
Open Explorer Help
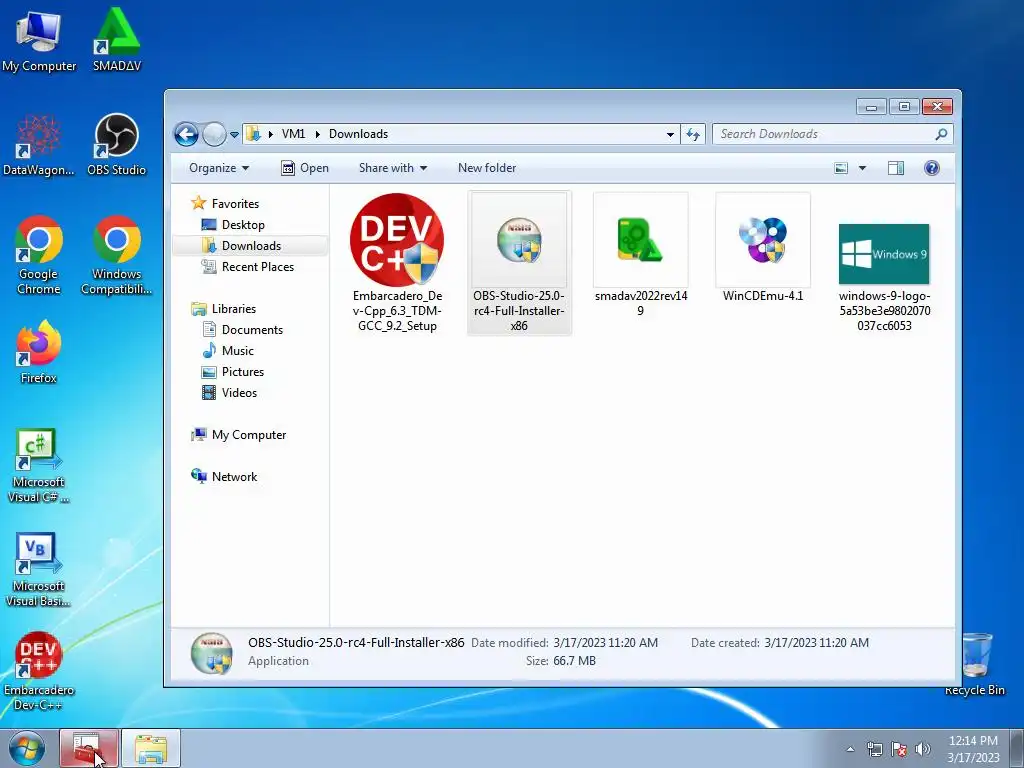pyautogui.click(x=932, y=168)
